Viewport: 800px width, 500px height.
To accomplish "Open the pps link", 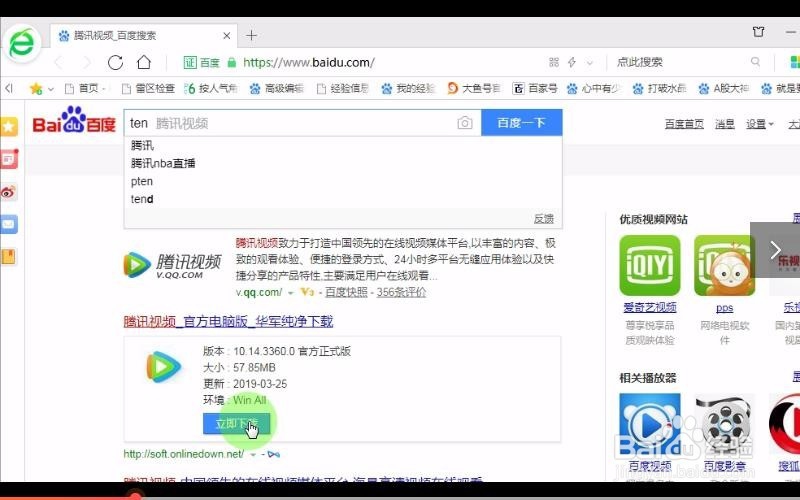I will [724, 308].
